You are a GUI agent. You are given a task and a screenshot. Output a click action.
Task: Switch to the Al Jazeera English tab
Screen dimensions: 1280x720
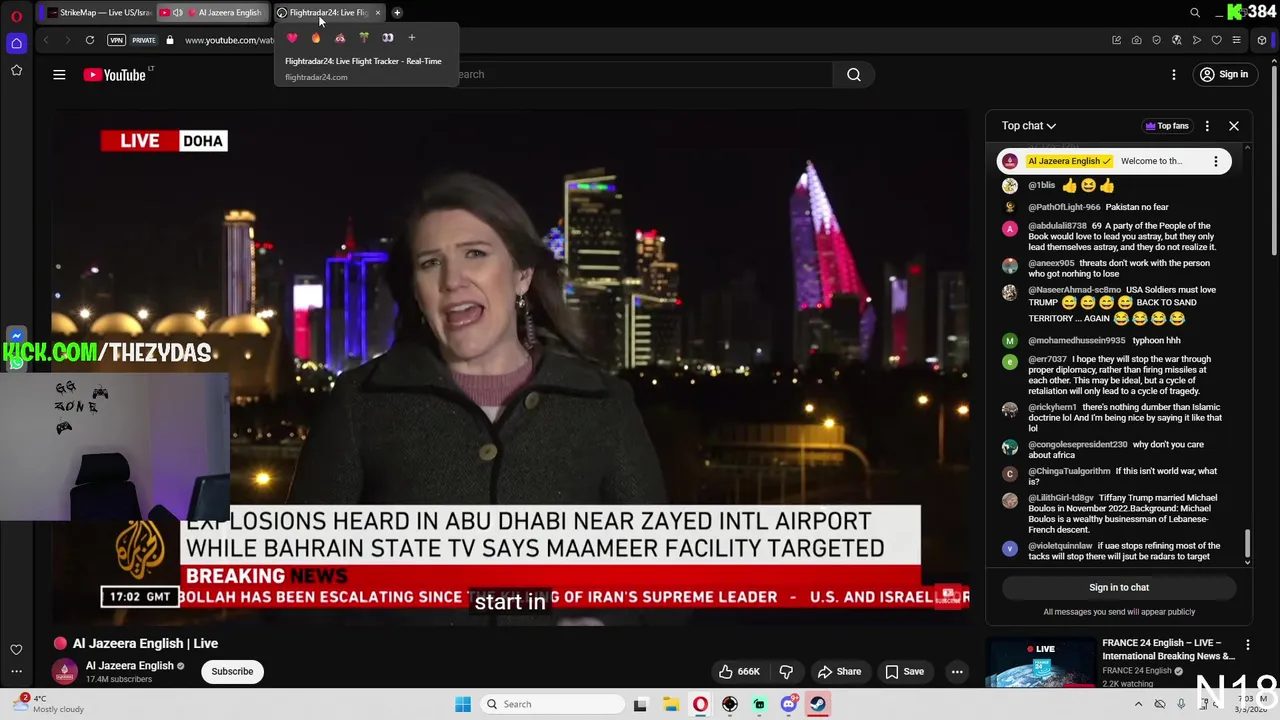tap(215, 13)
